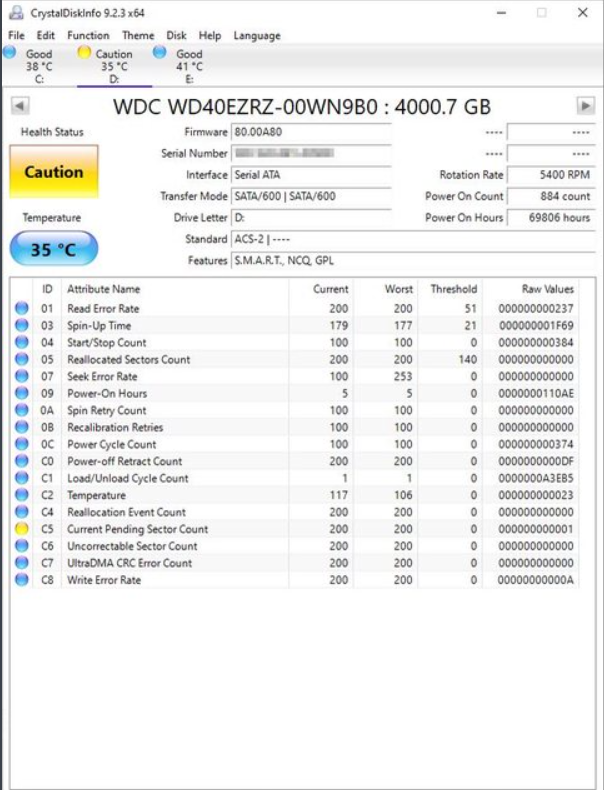Screen dimensions: 604x790
Task: Click the Power On Hours value field
Action: coord(551,218)
